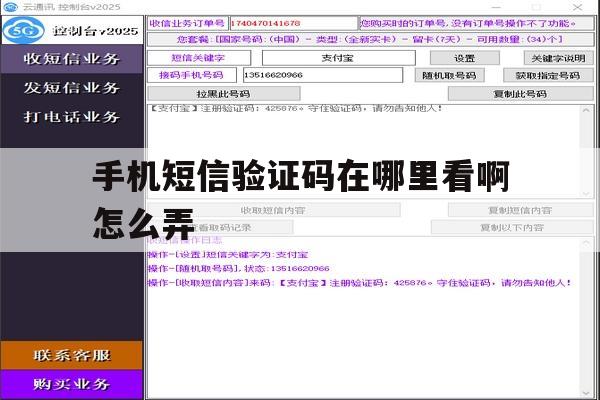Select 打电话业务 from the sidebar
Screen dimensions: 600x400
72,117
